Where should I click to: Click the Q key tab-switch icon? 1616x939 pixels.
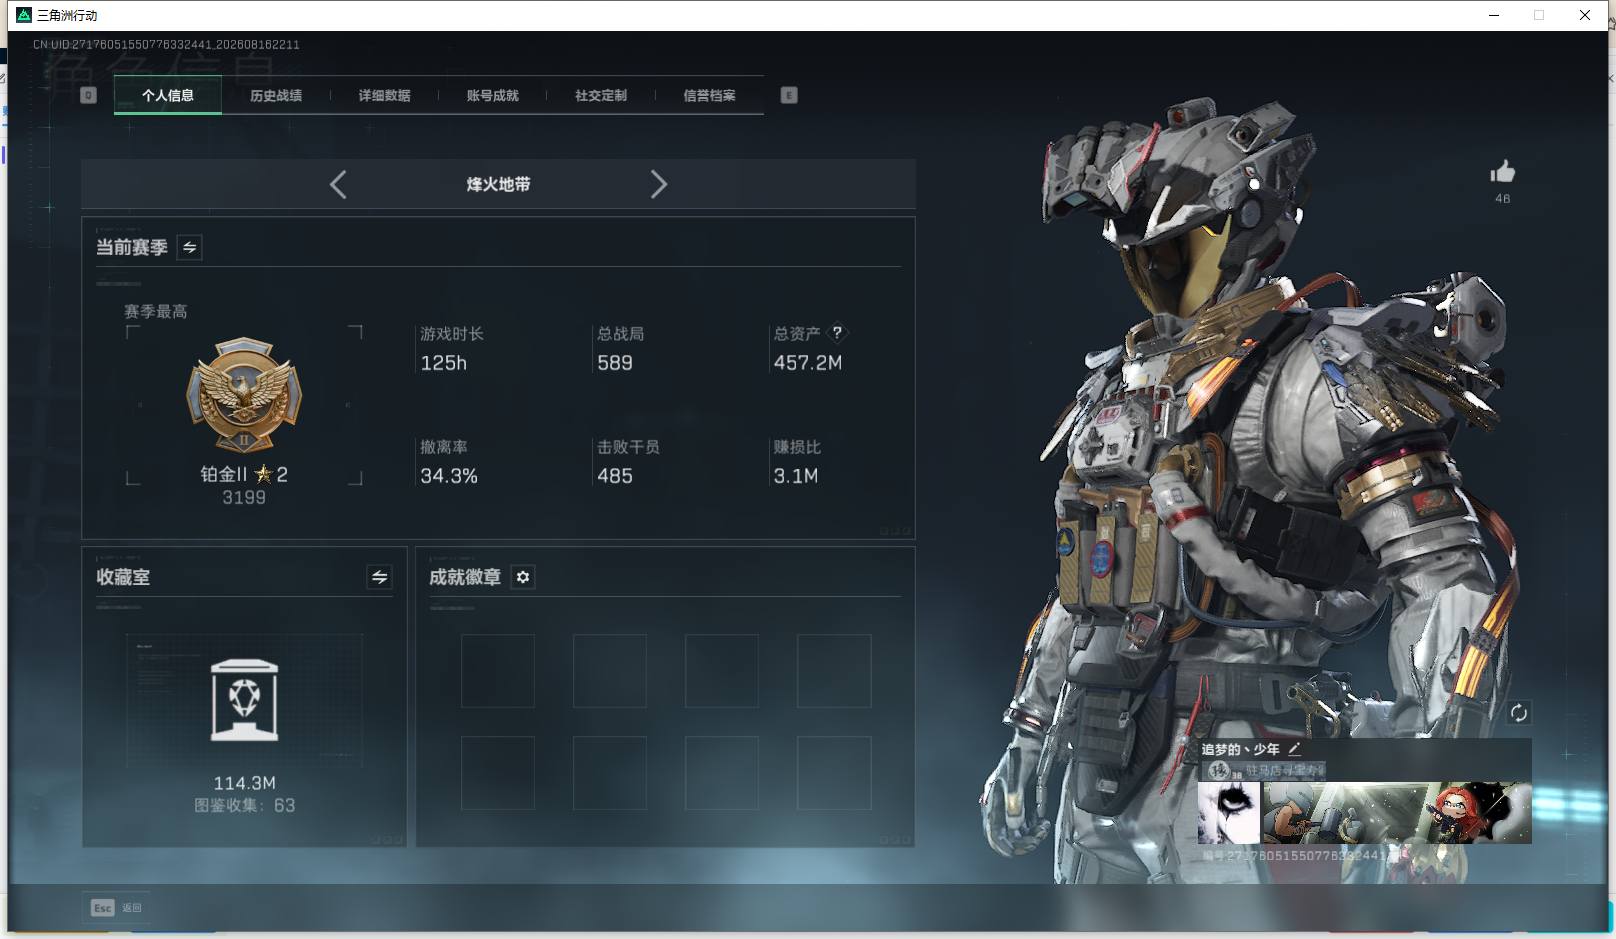click(88, 95)
